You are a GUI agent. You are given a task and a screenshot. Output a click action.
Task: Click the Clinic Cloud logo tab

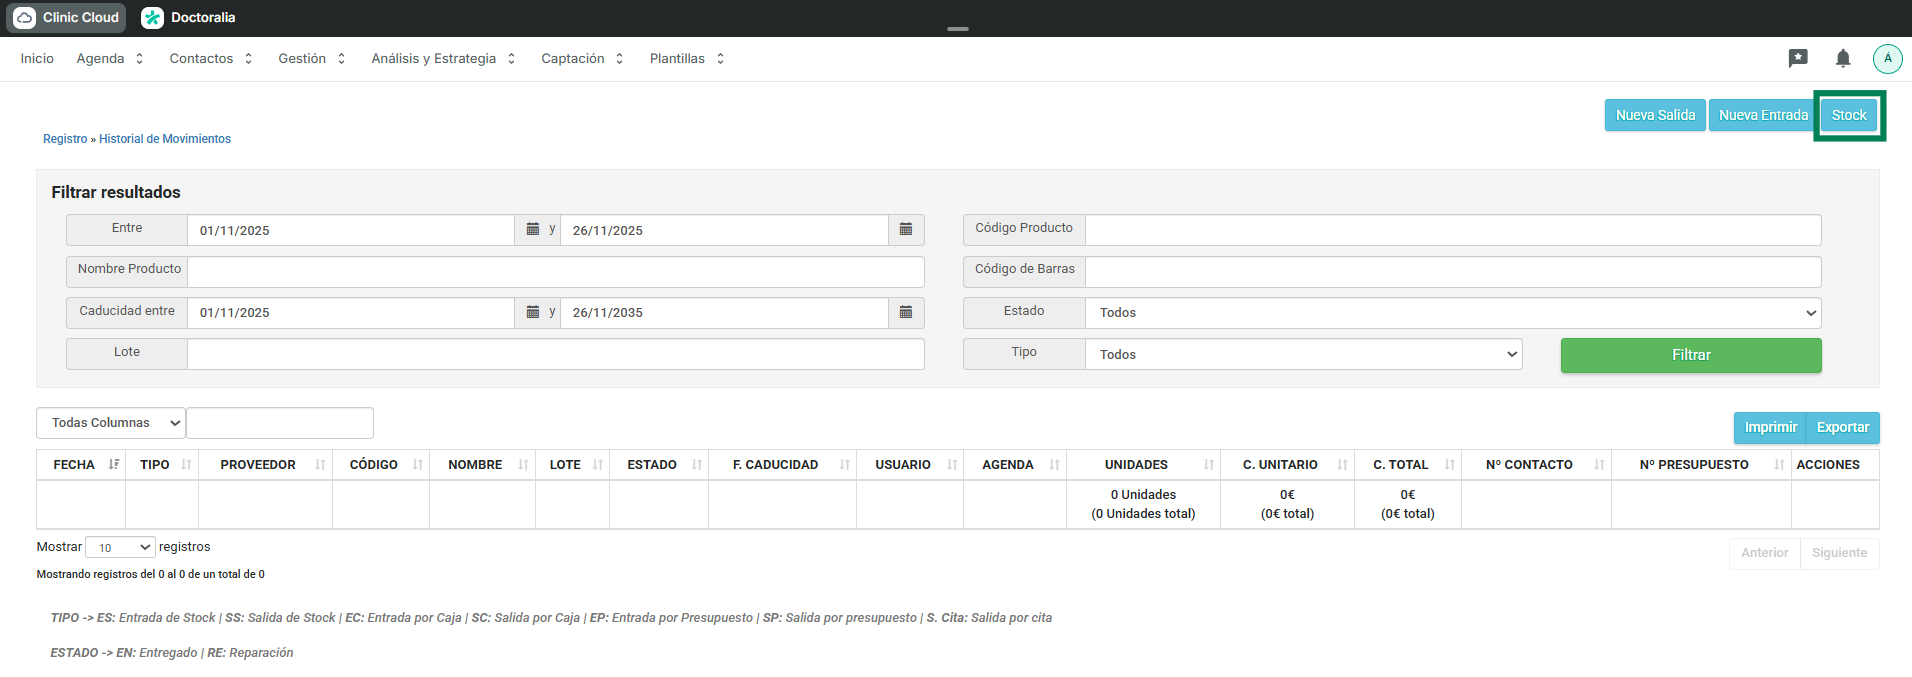coord(68,17)
